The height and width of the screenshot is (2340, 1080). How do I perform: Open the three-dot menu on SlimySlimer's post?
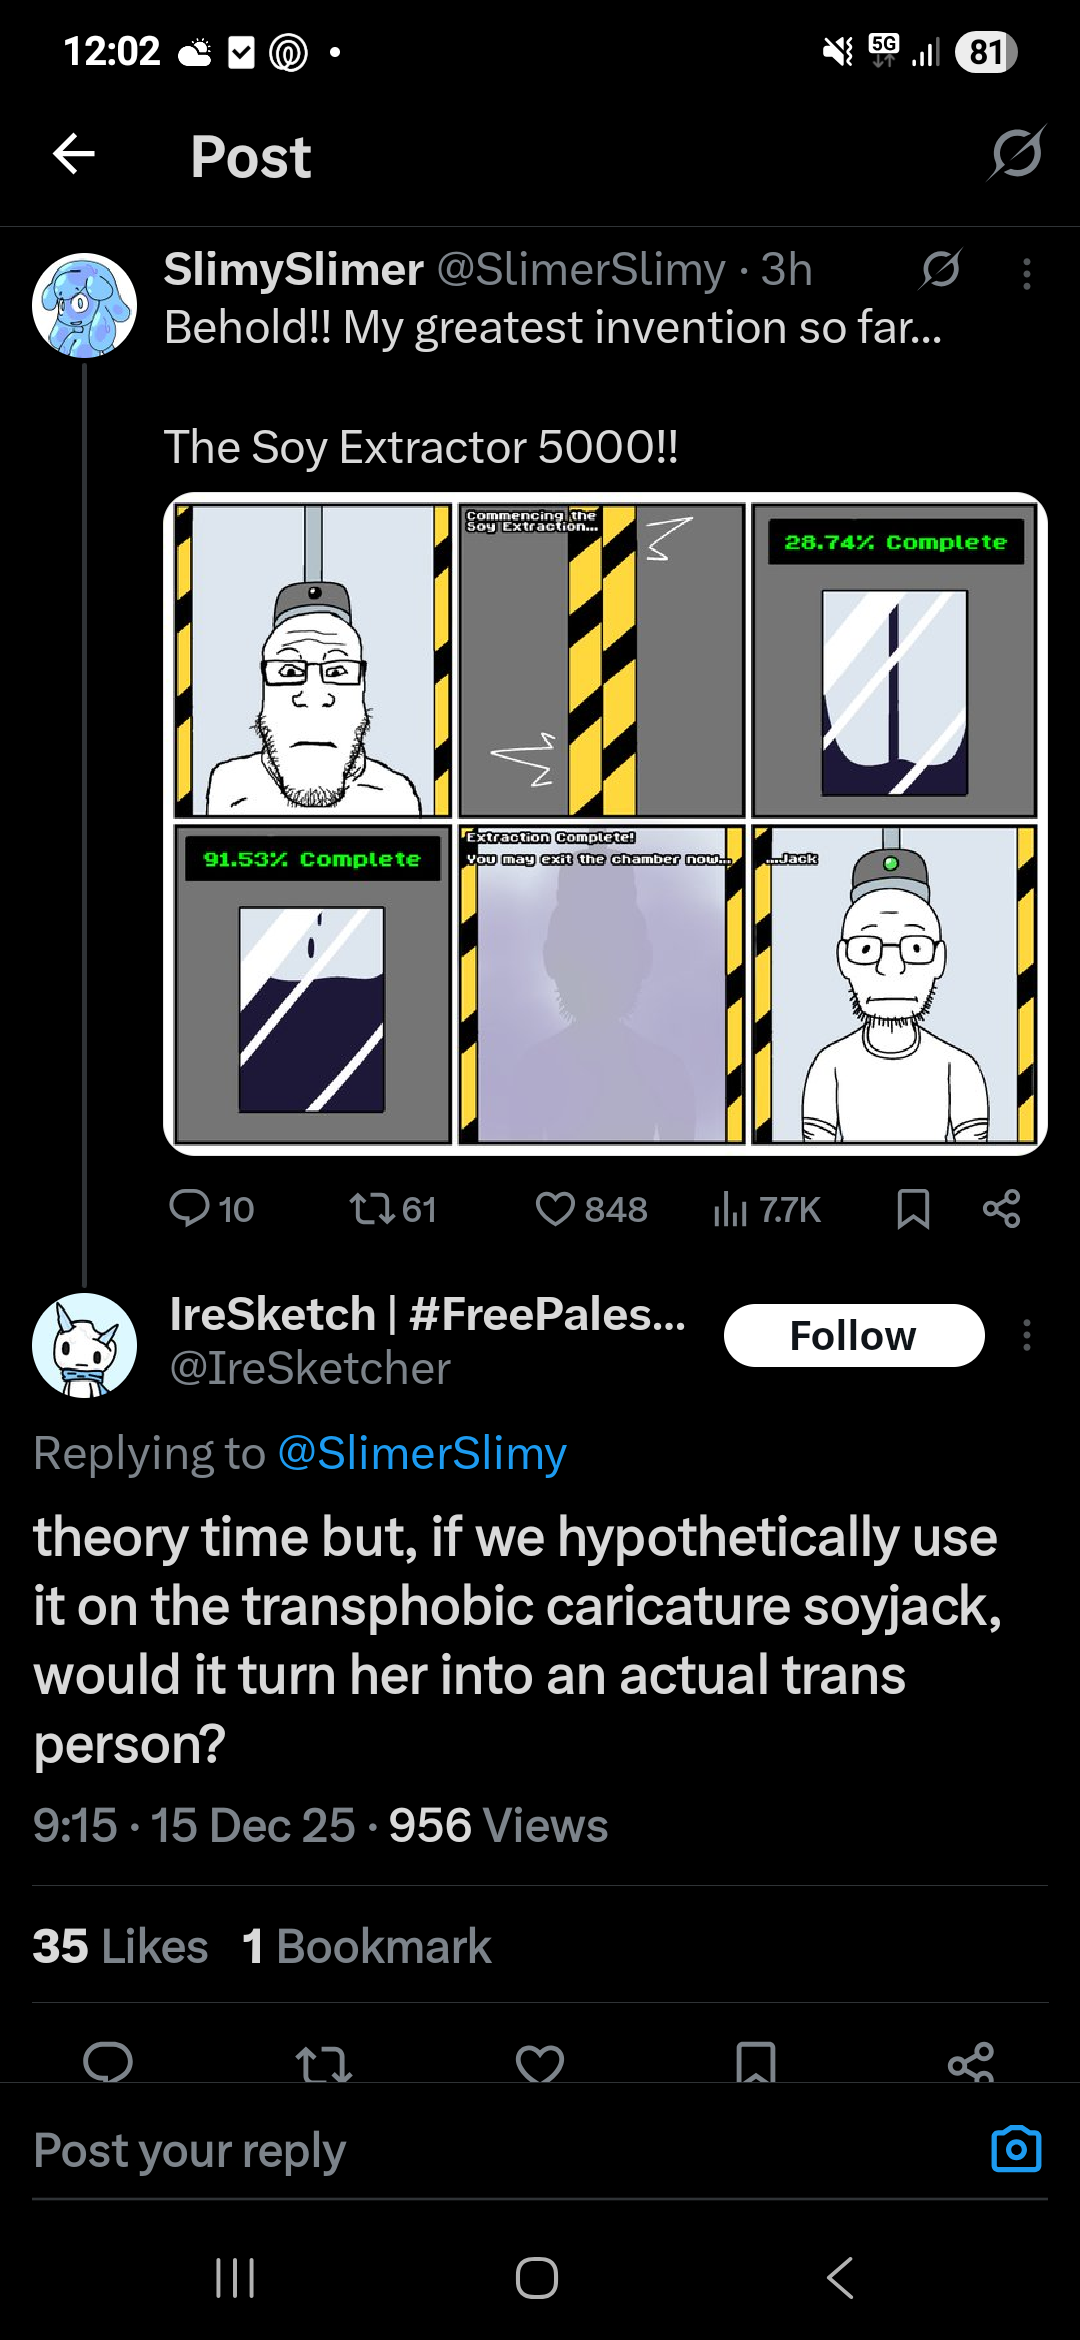coord(1026,273)
